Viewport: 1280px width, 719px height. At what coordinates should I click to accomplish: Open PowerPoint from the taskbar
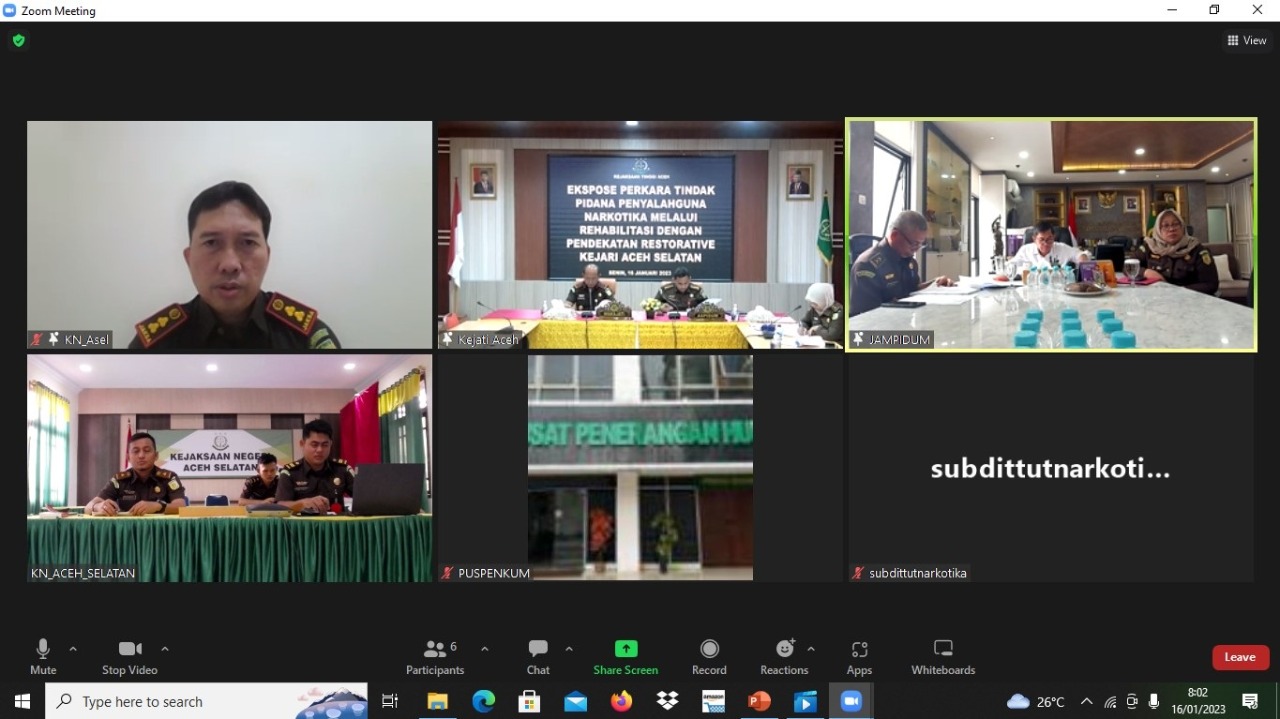pyautogui.click(x=759, y=701)
